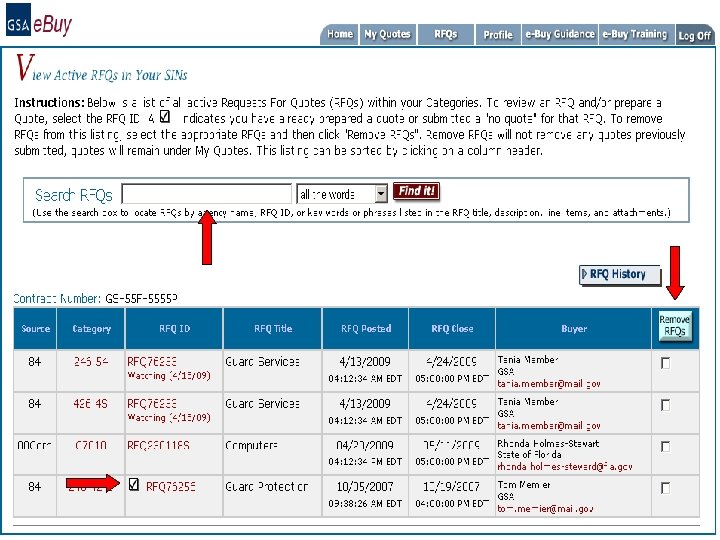Image resolution: width=720 pixels, height=540 pixels.
Task: Sort by the Buyer column header
Action: click(574, 329)
